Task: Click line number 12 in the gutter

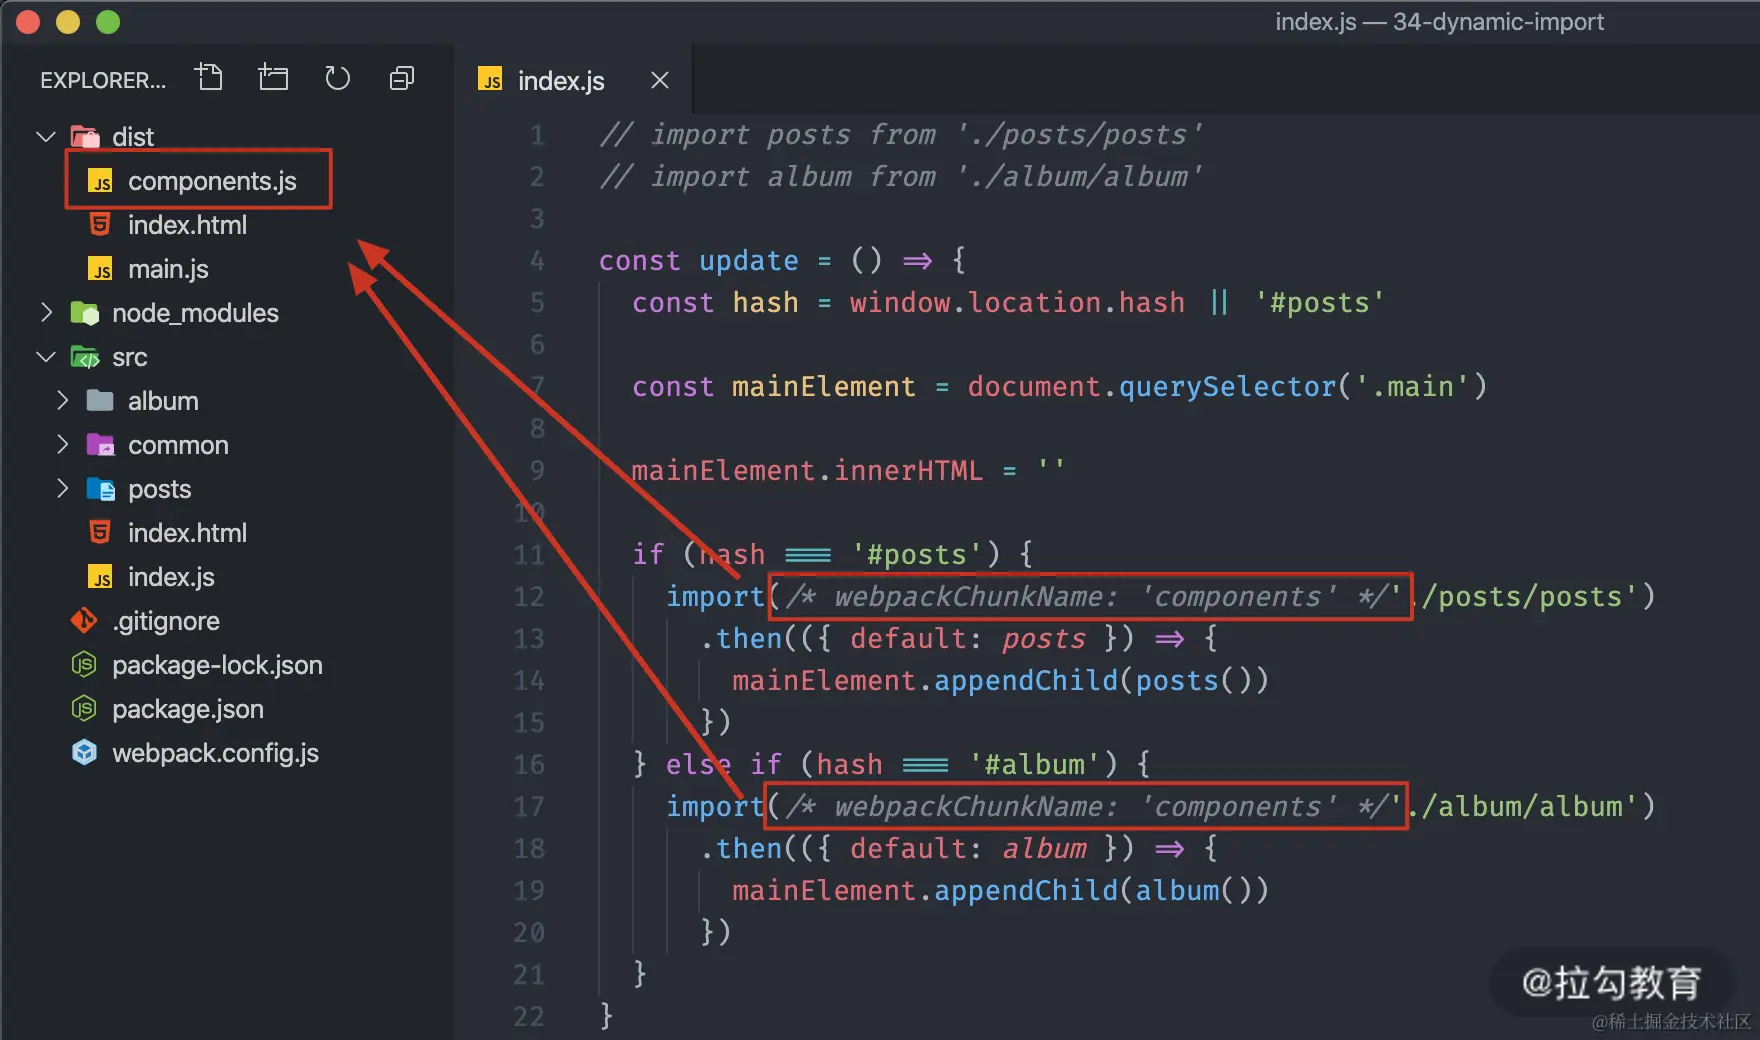Action: (x=529, y=597)
